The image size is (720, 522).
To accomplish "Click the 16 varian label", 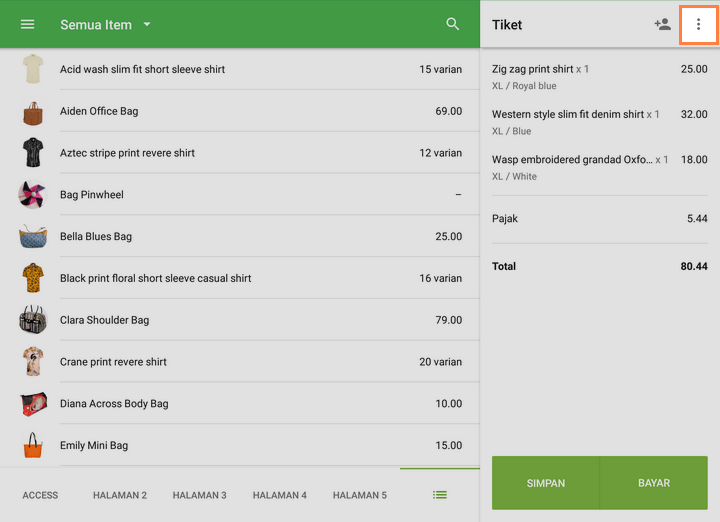I will [440, 278].
